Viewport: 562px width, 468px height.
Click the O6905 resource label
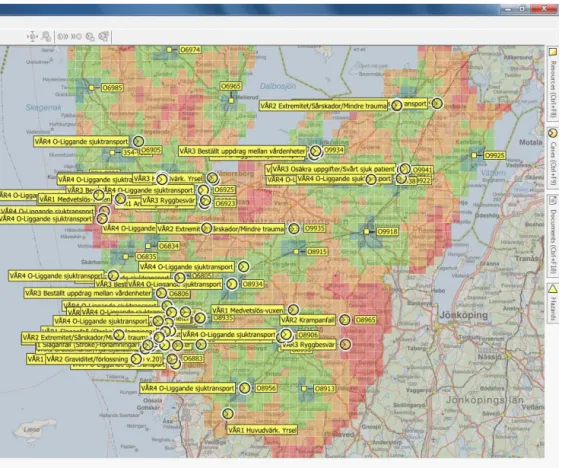pos(151,150)
